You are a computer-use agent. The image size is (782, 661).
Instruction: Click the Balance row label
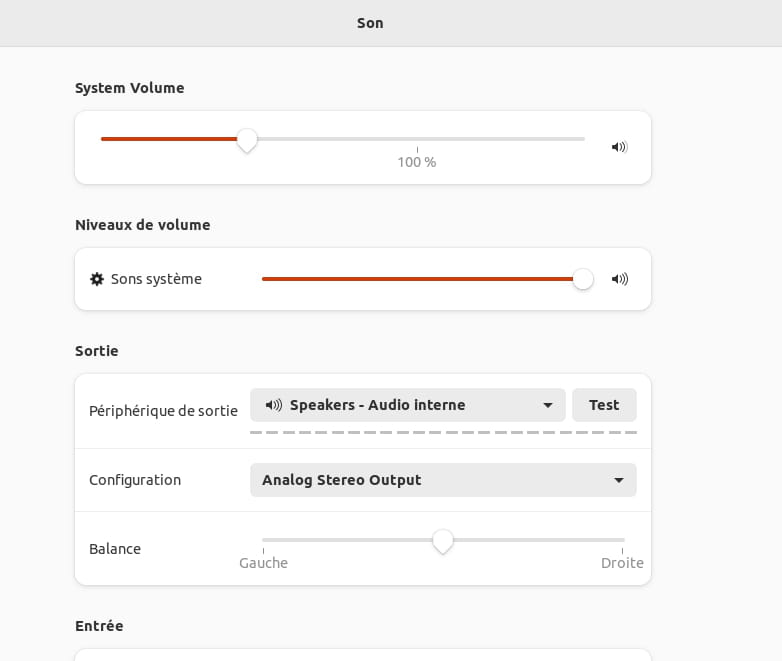(115, 549)
